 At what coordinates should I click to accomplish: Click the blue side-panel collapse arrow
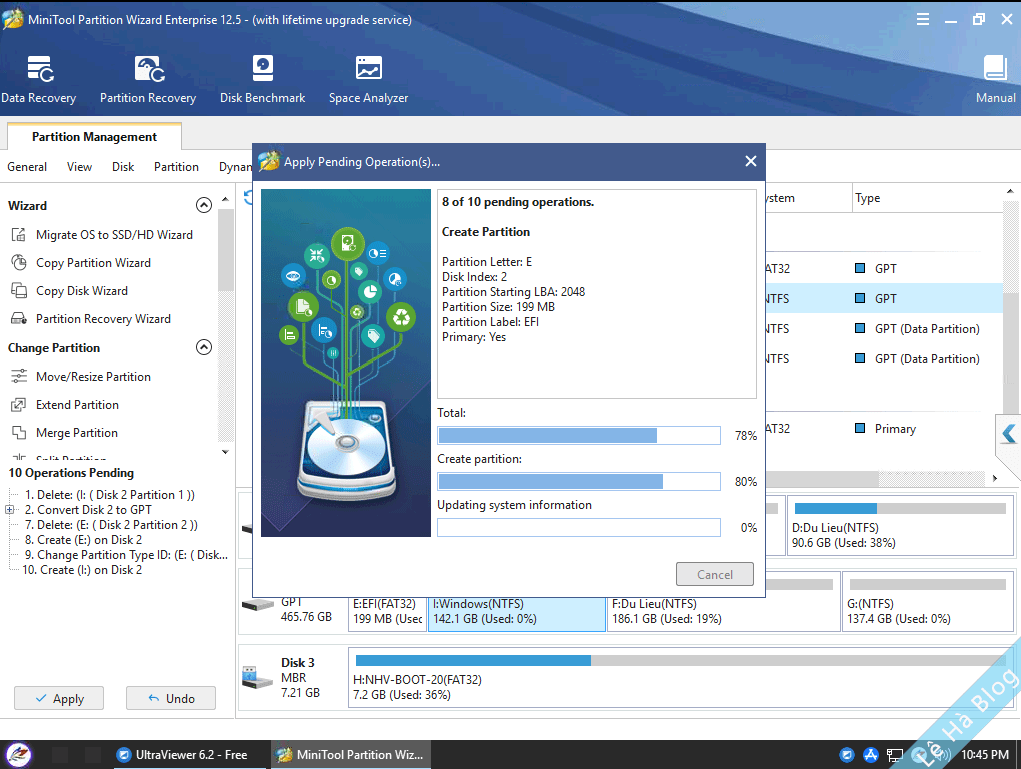coord(1009,433)
